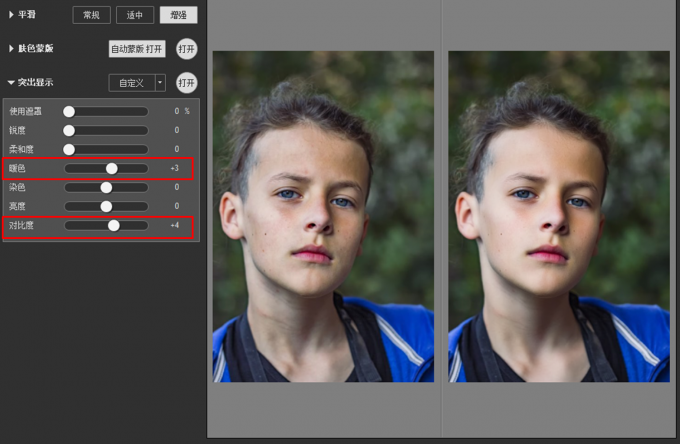Click the 染色 slider handle
Screen dimensions: 680x444
pos(106,187)
